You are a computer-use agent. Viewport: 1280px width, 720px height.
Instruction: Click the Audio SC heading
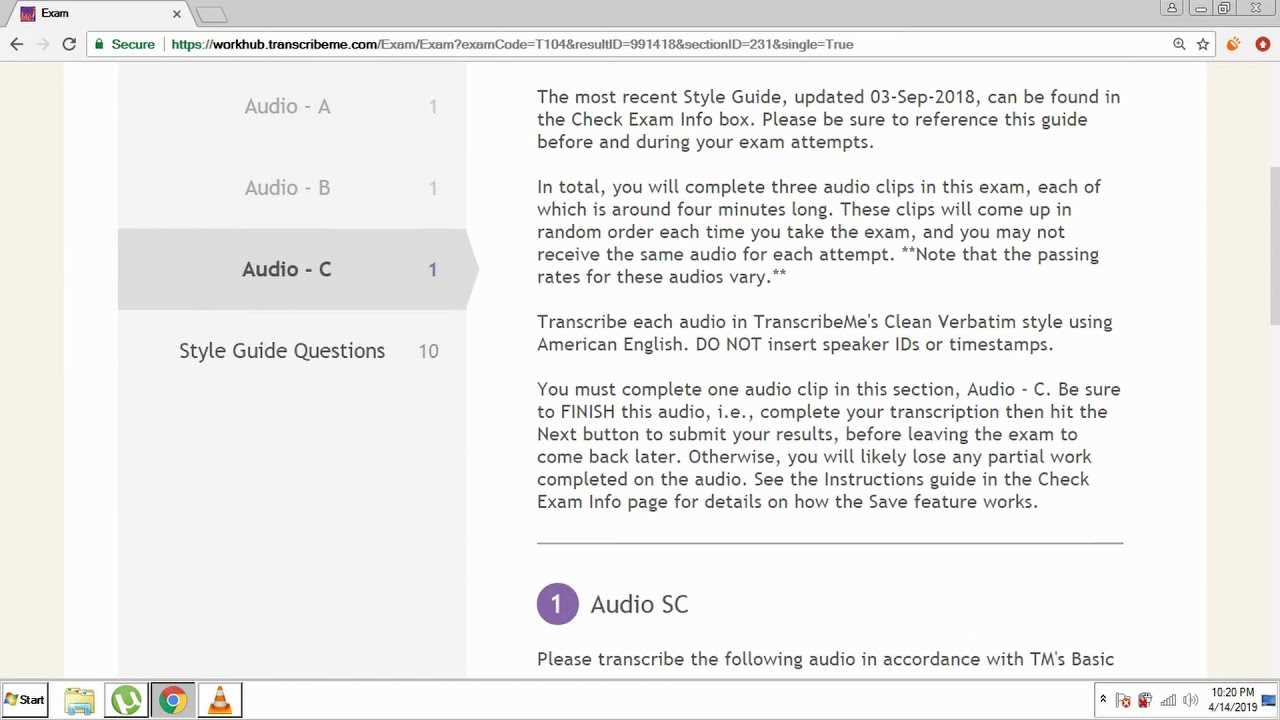(639, 604)
